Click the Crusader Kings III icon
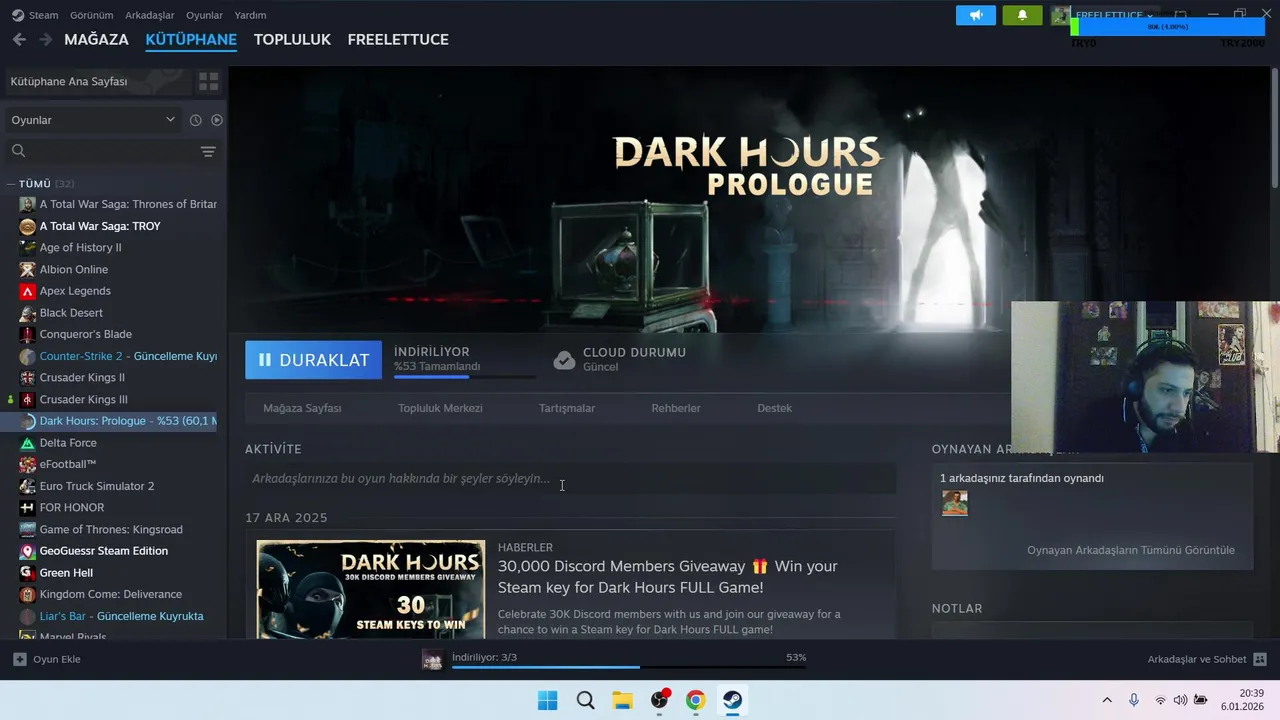 pyautogui.click(x=28, y=400)
